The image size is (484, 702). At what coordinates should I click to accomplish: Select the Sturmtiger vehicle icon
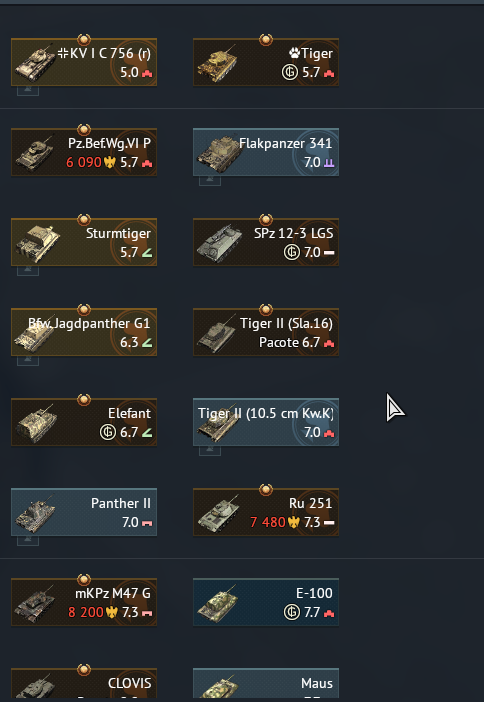[x=38, y=244]
